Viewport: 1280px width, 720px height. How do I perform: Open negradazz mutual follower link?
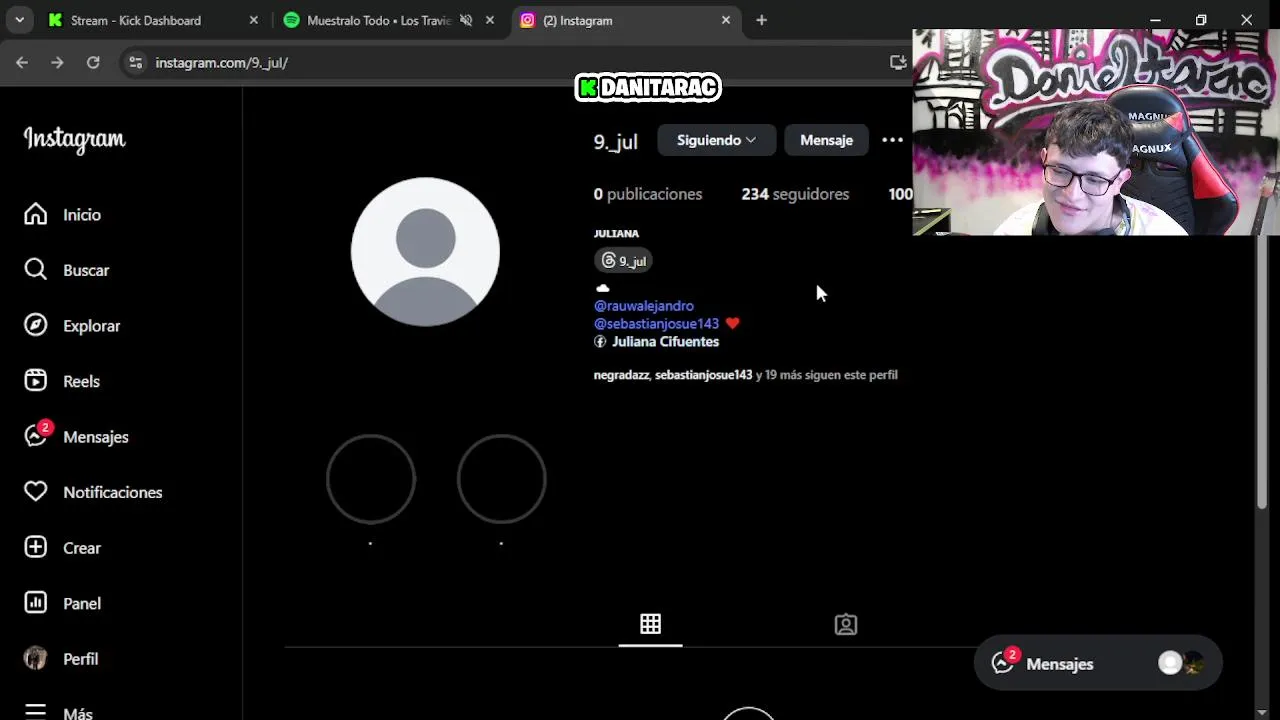click(x=621, y=375)
